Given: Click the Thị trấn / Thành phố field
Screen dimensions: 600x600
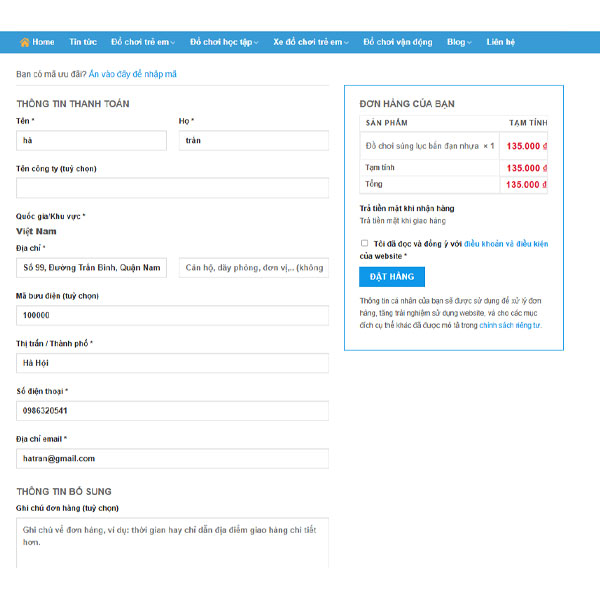Looking at the screenshot, I should 172,363.
